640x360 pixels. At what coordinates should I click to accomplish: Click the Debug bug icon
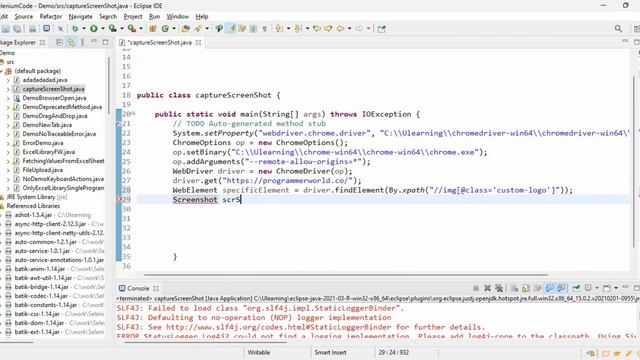[75, 29]
